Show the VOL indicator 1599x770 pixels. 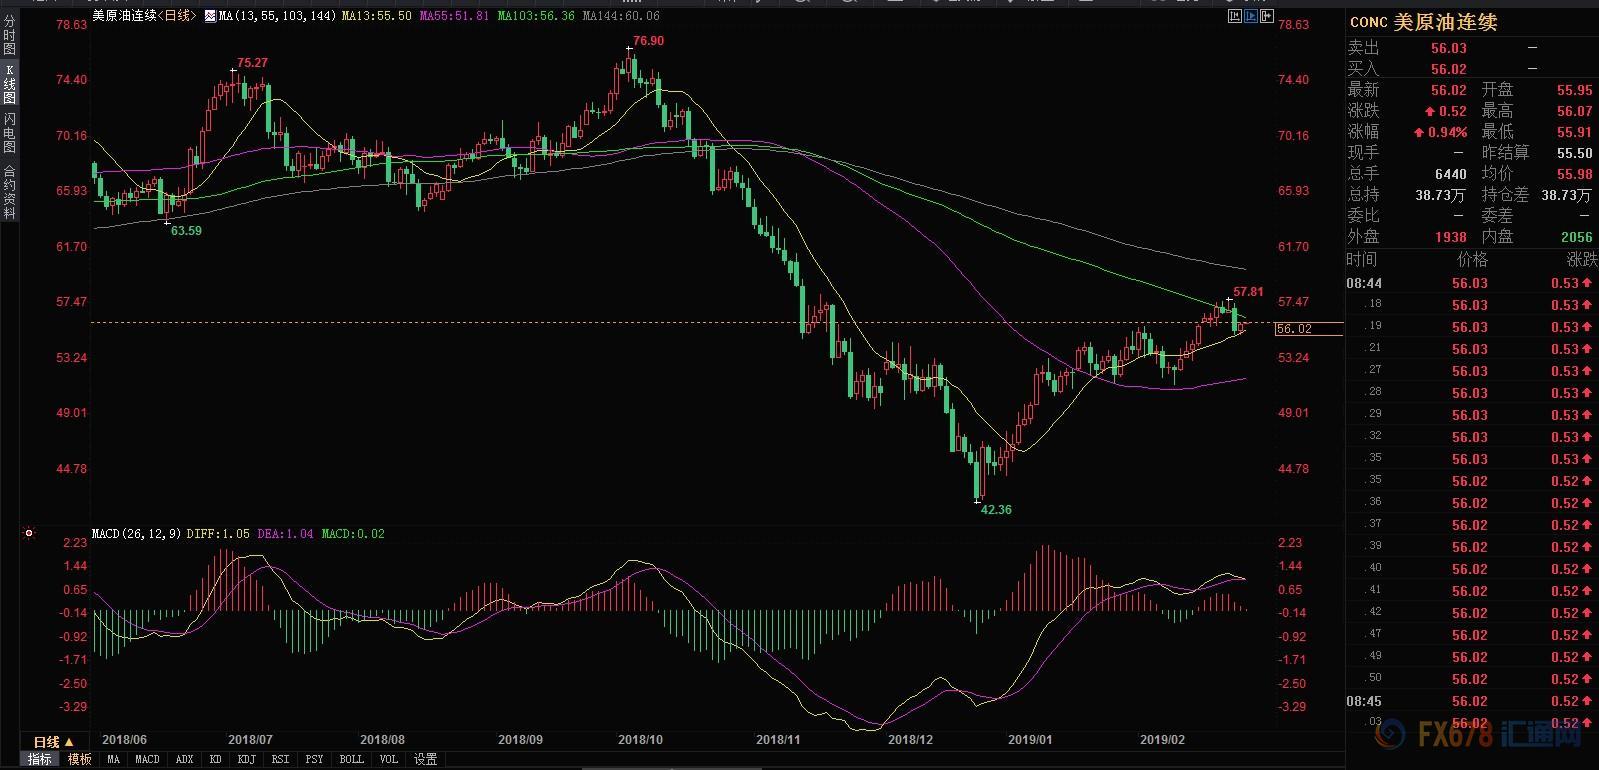tap(388, 759)
